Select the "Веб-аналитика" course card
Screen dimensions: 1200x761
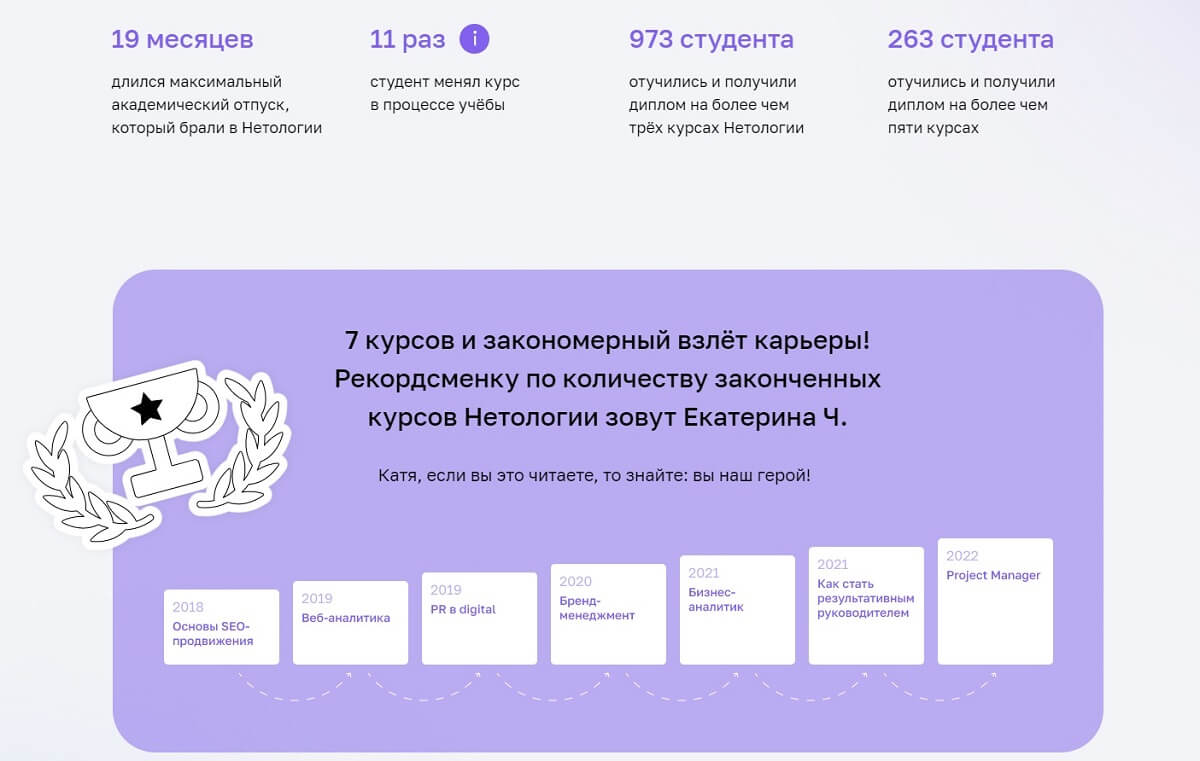tap(350, 620)
